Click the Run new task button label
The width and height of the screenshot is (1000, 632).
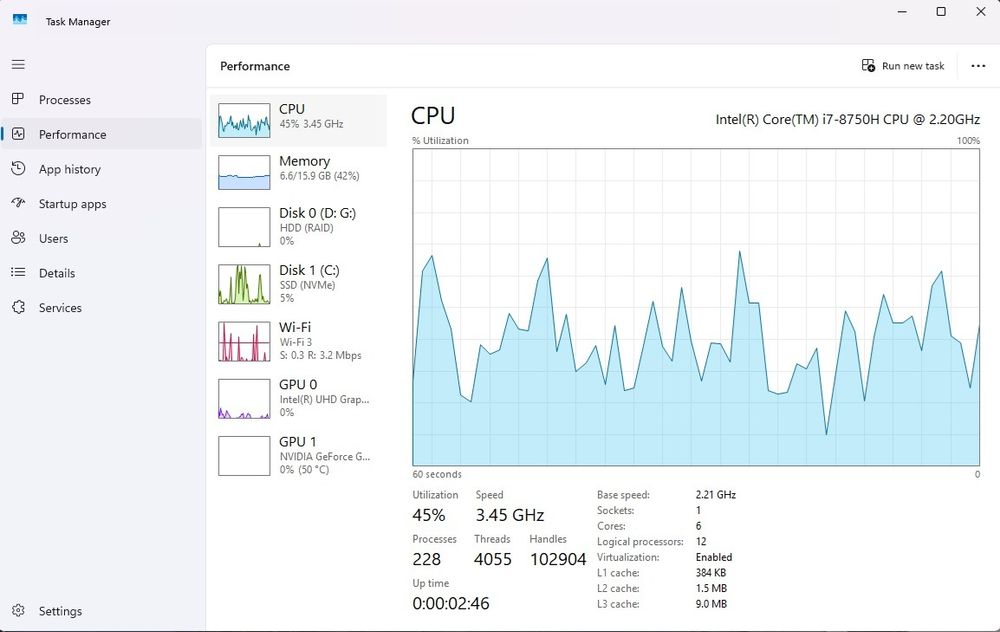(x=913, y=66)
